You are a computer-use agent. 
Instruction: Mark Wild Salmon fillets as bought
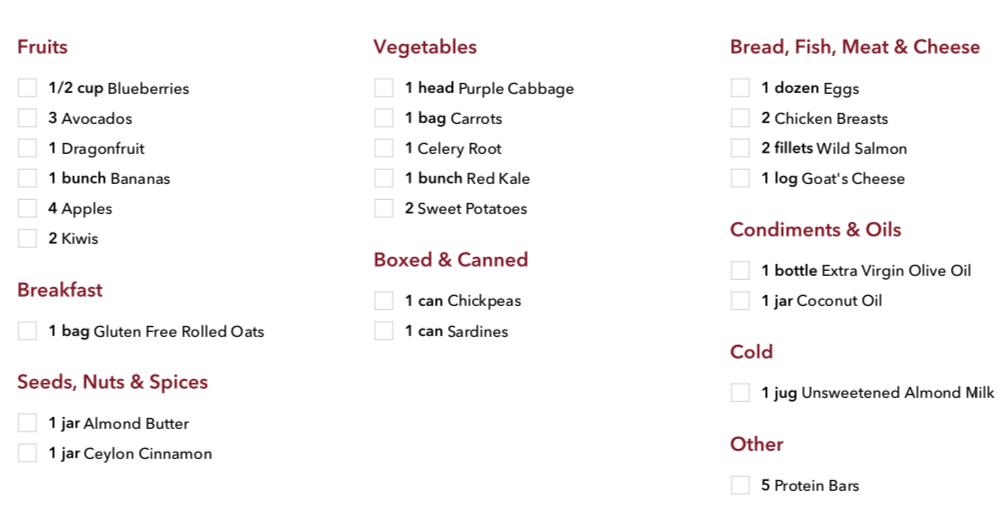pos(740,148)
